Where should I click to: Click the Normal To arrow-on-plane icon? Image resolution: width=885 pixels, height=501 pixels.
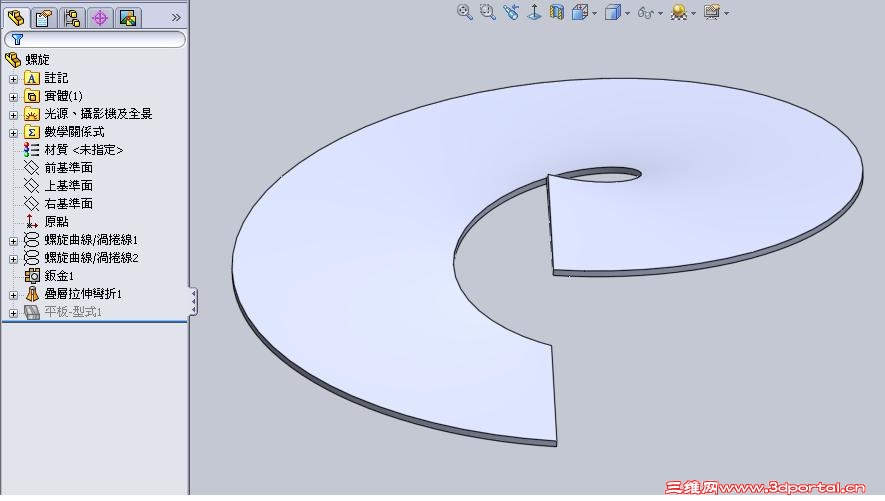click(x=534, y=12)
